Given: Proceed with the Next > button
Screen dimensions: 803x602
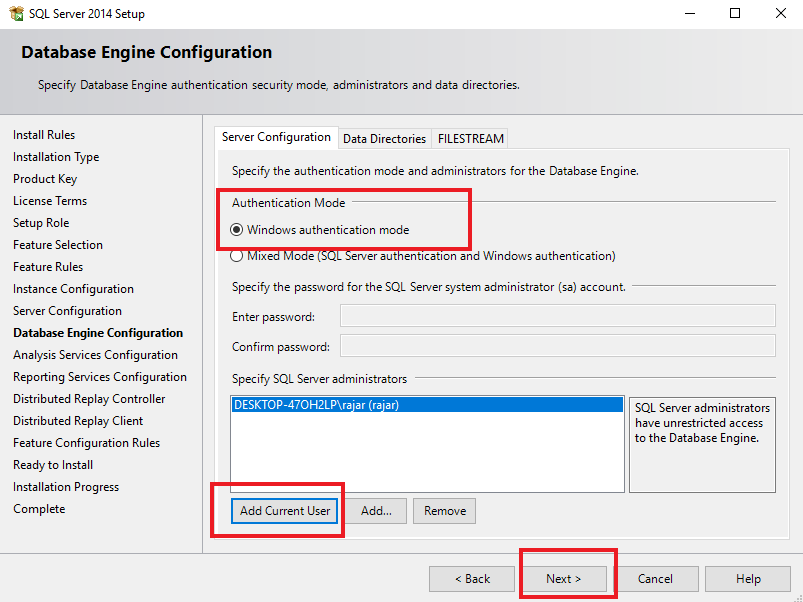Looking at the screenshot, I should 563,579.
